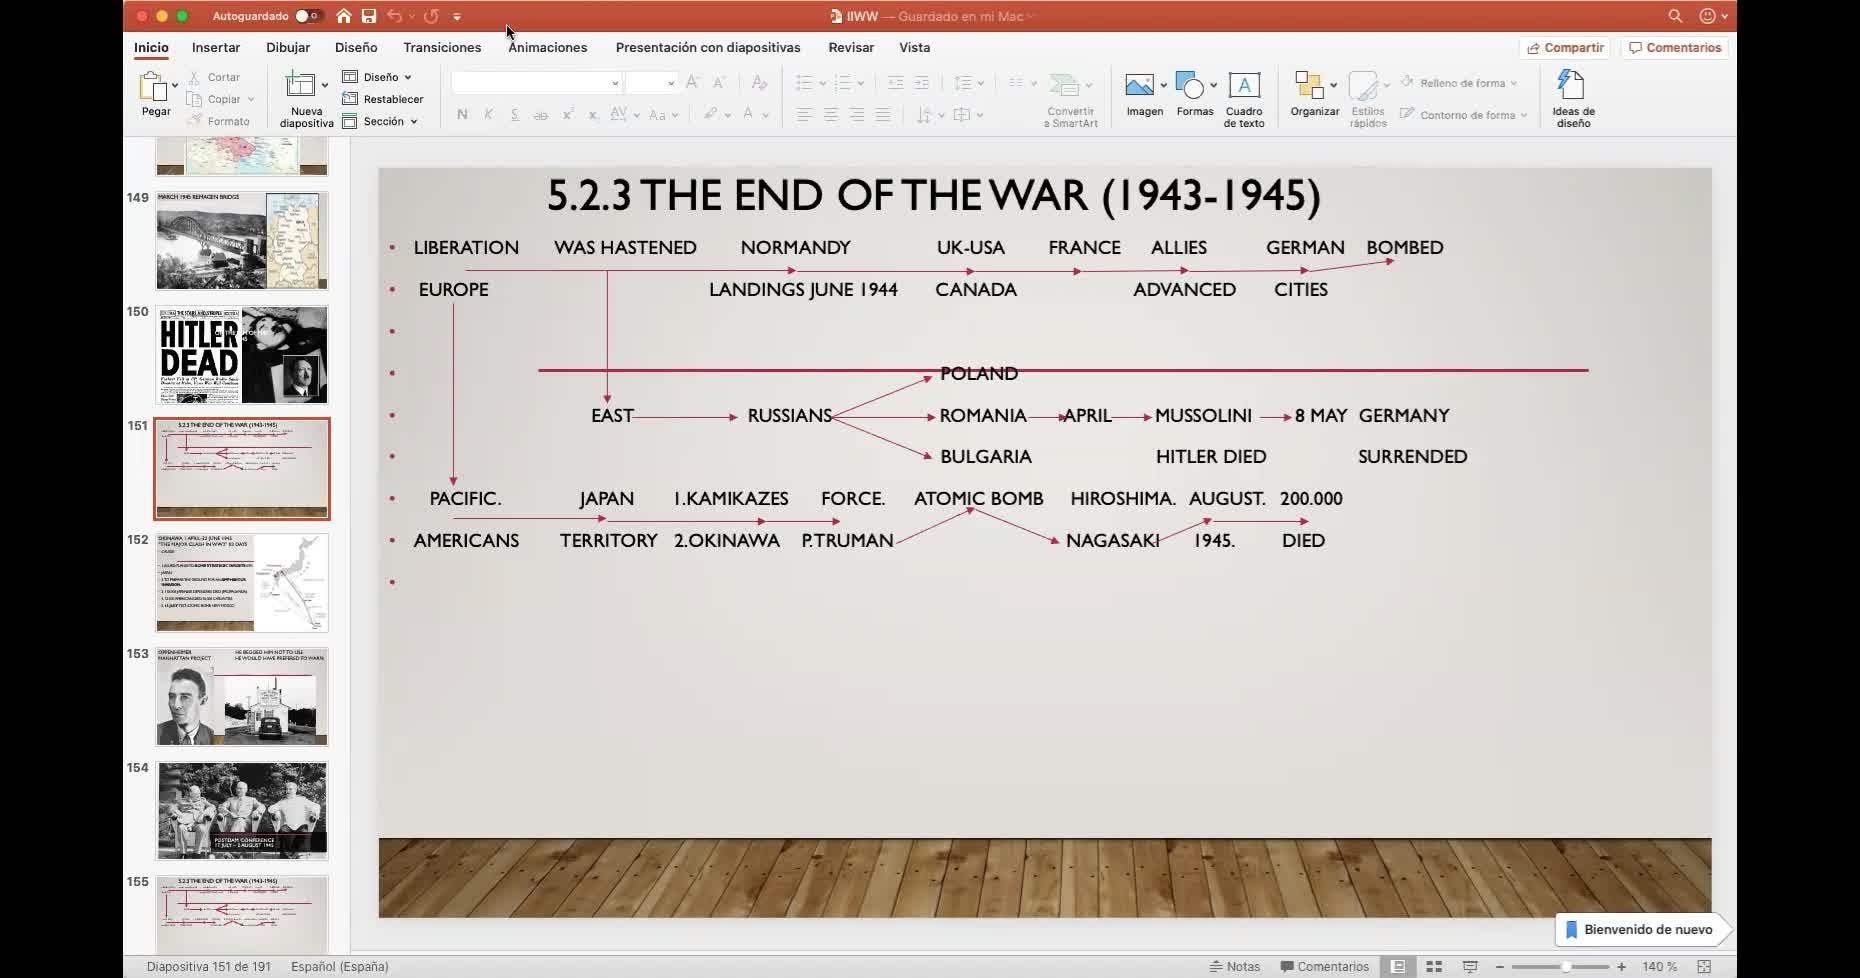Open the bullet list dropdown arrow

[822, 83]
